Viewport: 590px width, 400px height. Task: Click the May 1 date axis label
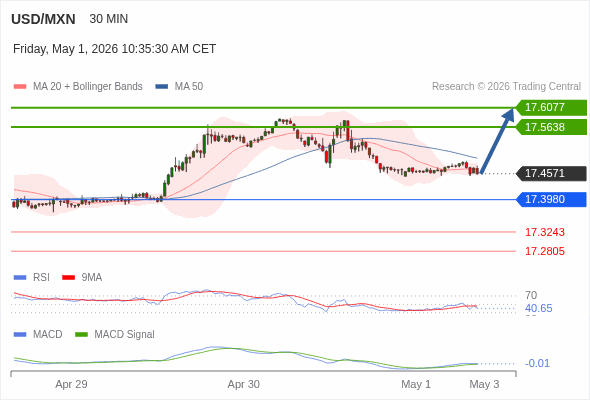point(416,385)
